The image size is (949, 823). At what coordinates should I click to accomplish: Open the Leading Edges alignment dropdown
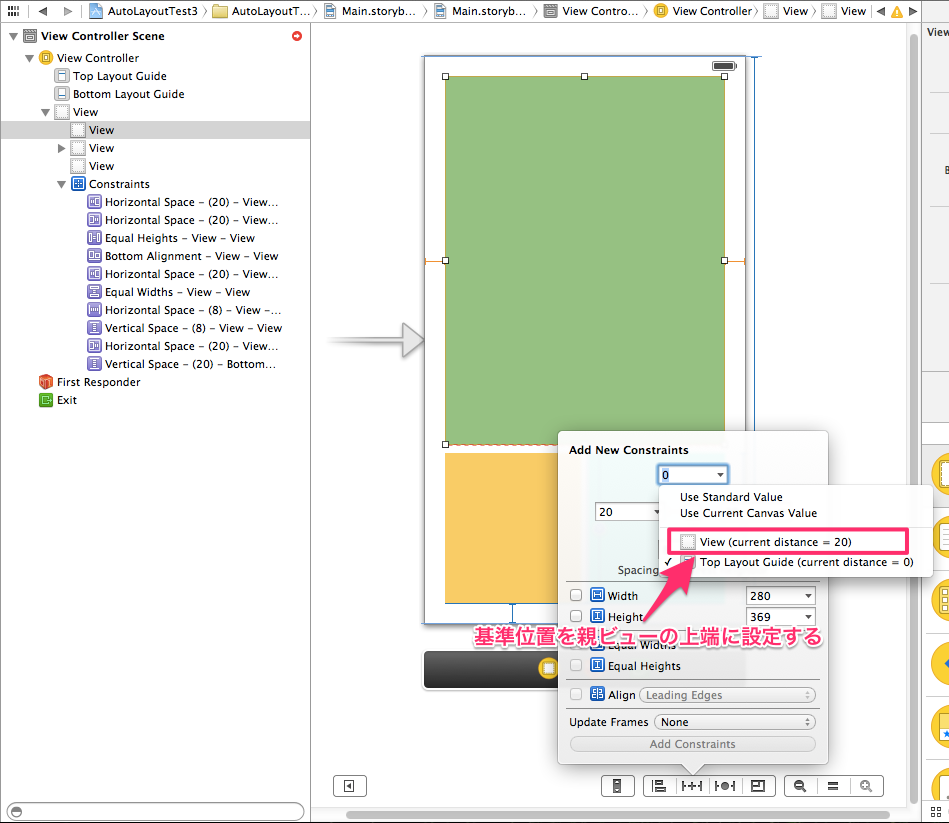[x=727, y=694]
